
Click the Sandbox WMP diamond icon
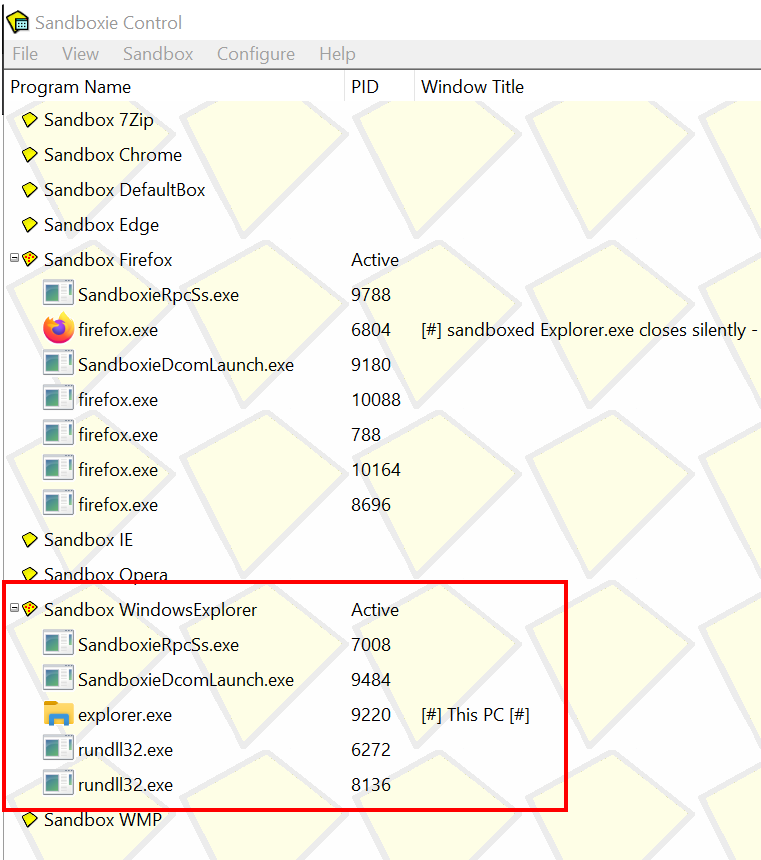click(x=30, y=819)
